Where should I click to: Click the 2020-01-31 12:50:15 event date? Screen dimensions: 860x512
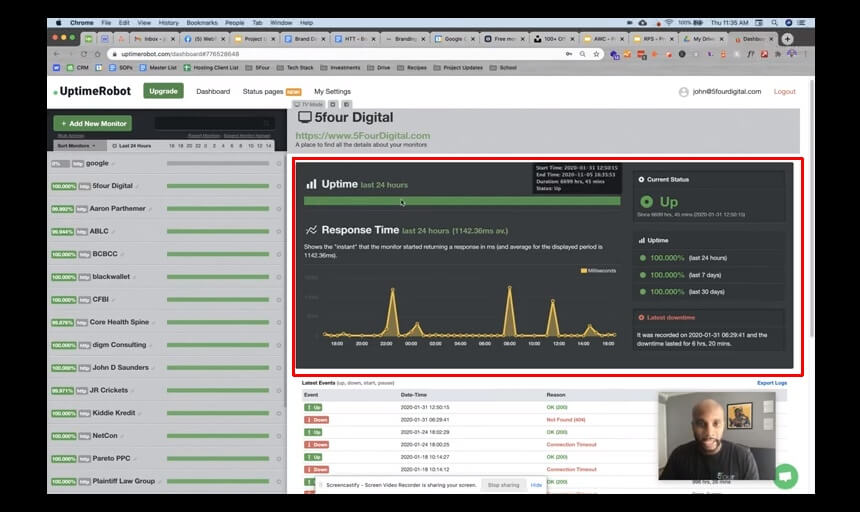click(x=425, y=407)
